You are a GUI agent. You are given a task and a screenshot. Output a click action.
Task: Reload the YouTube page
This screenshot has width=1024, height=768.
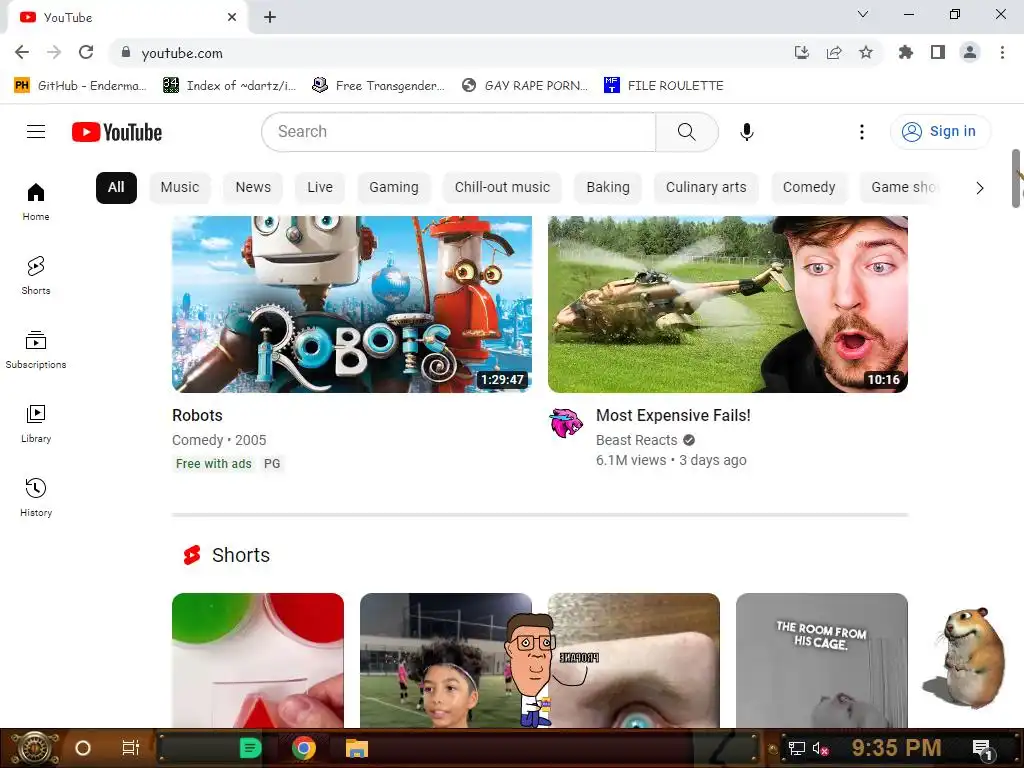86,52
